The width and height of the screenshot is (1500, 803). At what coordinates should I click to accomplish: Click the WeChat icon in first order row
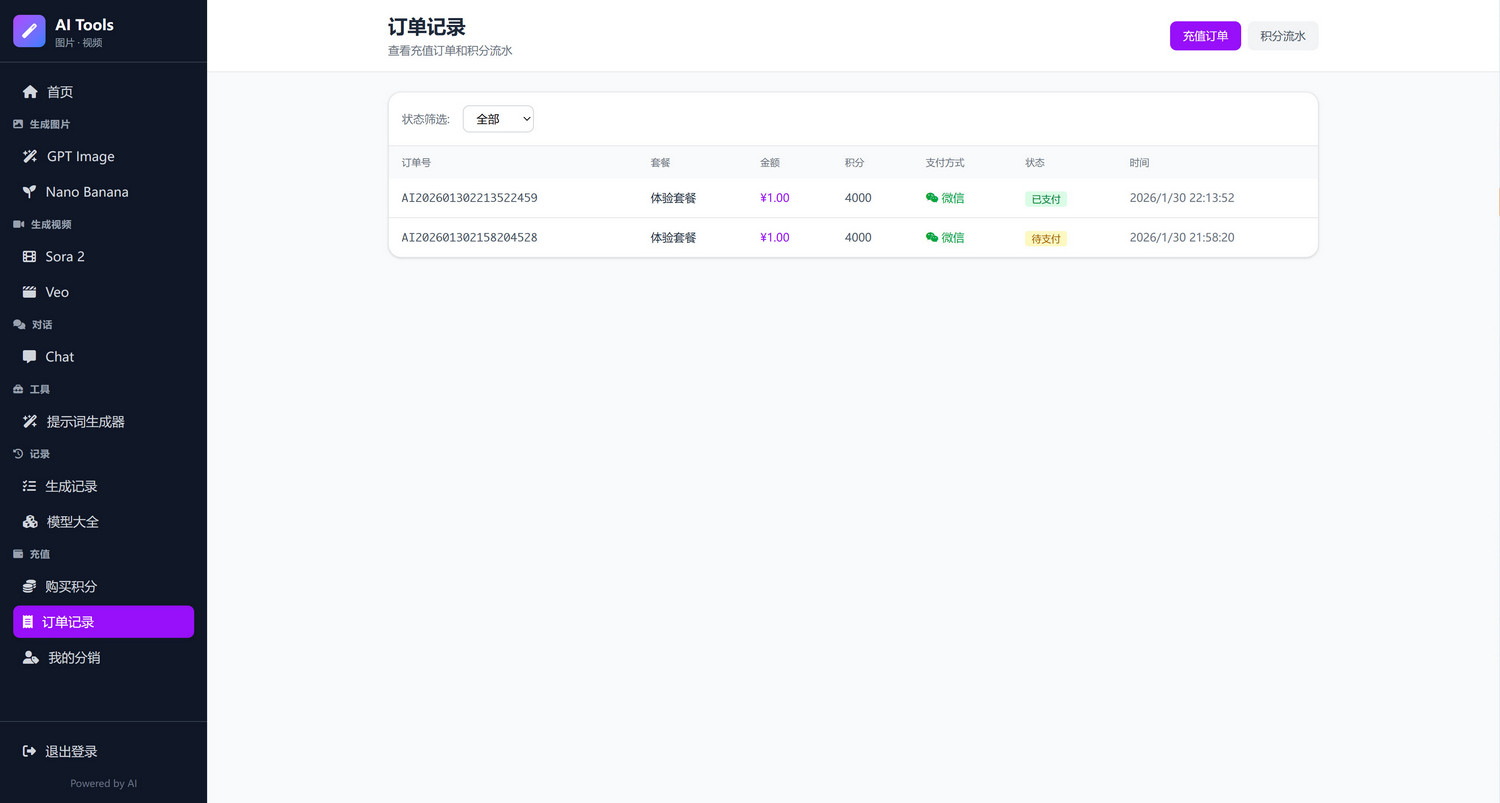point(932,198)
